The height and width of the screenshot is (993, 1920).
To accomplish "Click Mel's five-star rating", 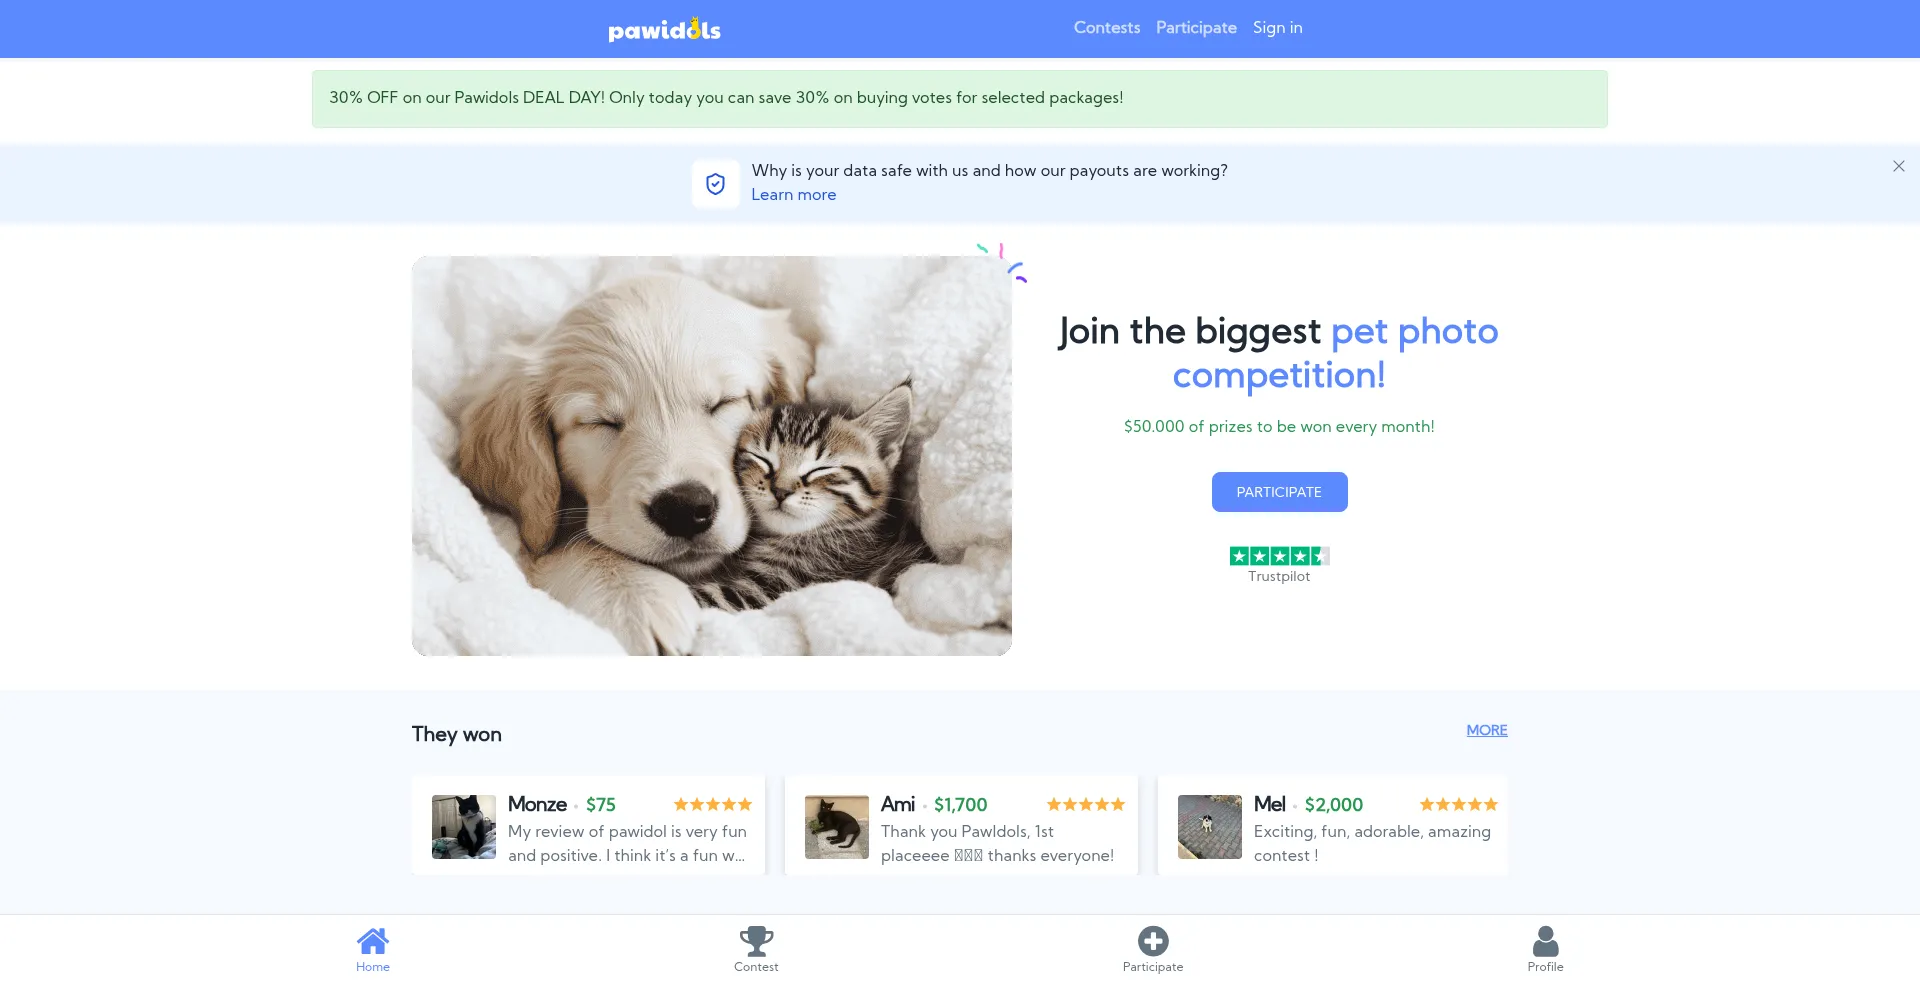I will [x=1458, y=804].
